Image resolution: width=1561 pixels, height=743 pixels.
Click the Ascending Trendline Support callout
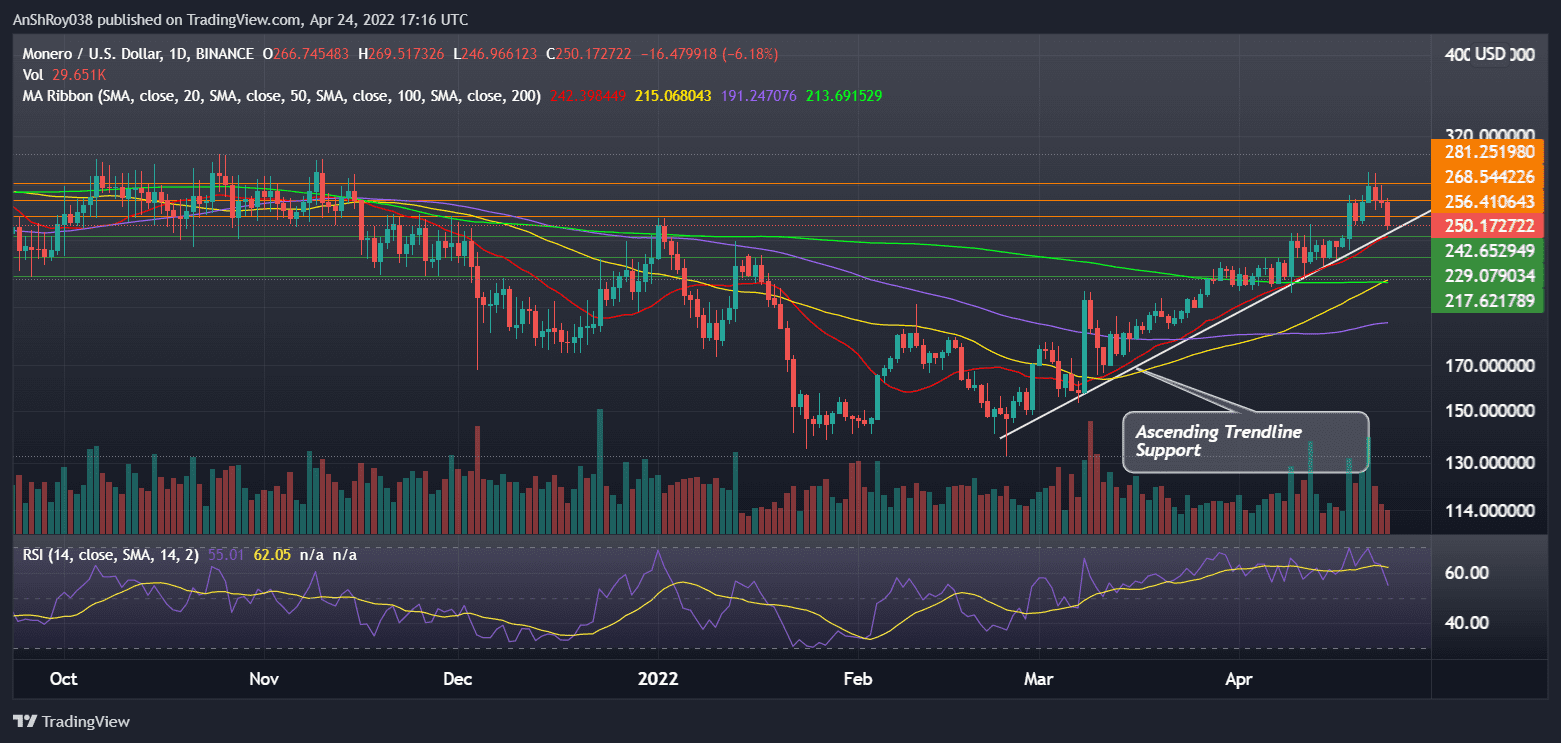(1245, 442)
